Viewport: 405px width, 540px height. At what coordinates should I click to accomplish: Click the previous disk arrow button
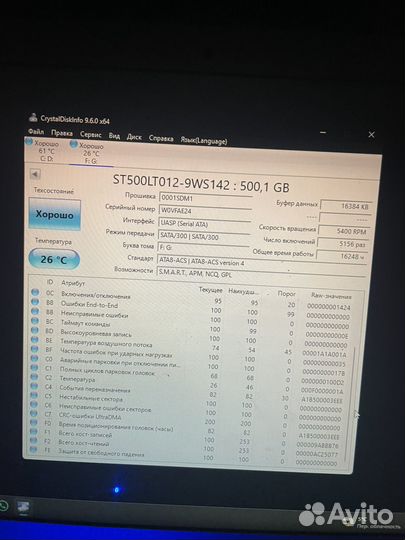pos(35,174)
